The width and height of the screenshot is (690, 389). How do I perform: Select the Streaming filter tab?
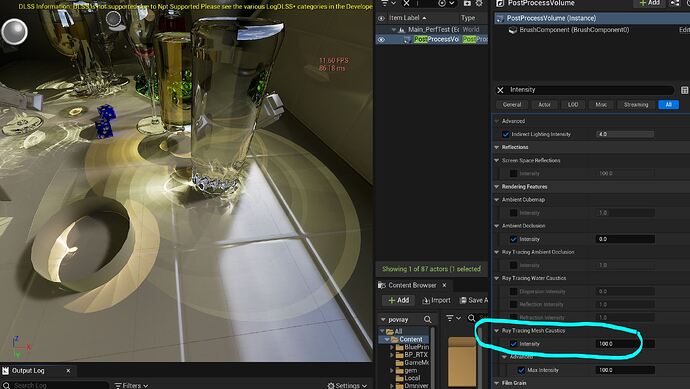pyautogui.click(x=636, y=105)
